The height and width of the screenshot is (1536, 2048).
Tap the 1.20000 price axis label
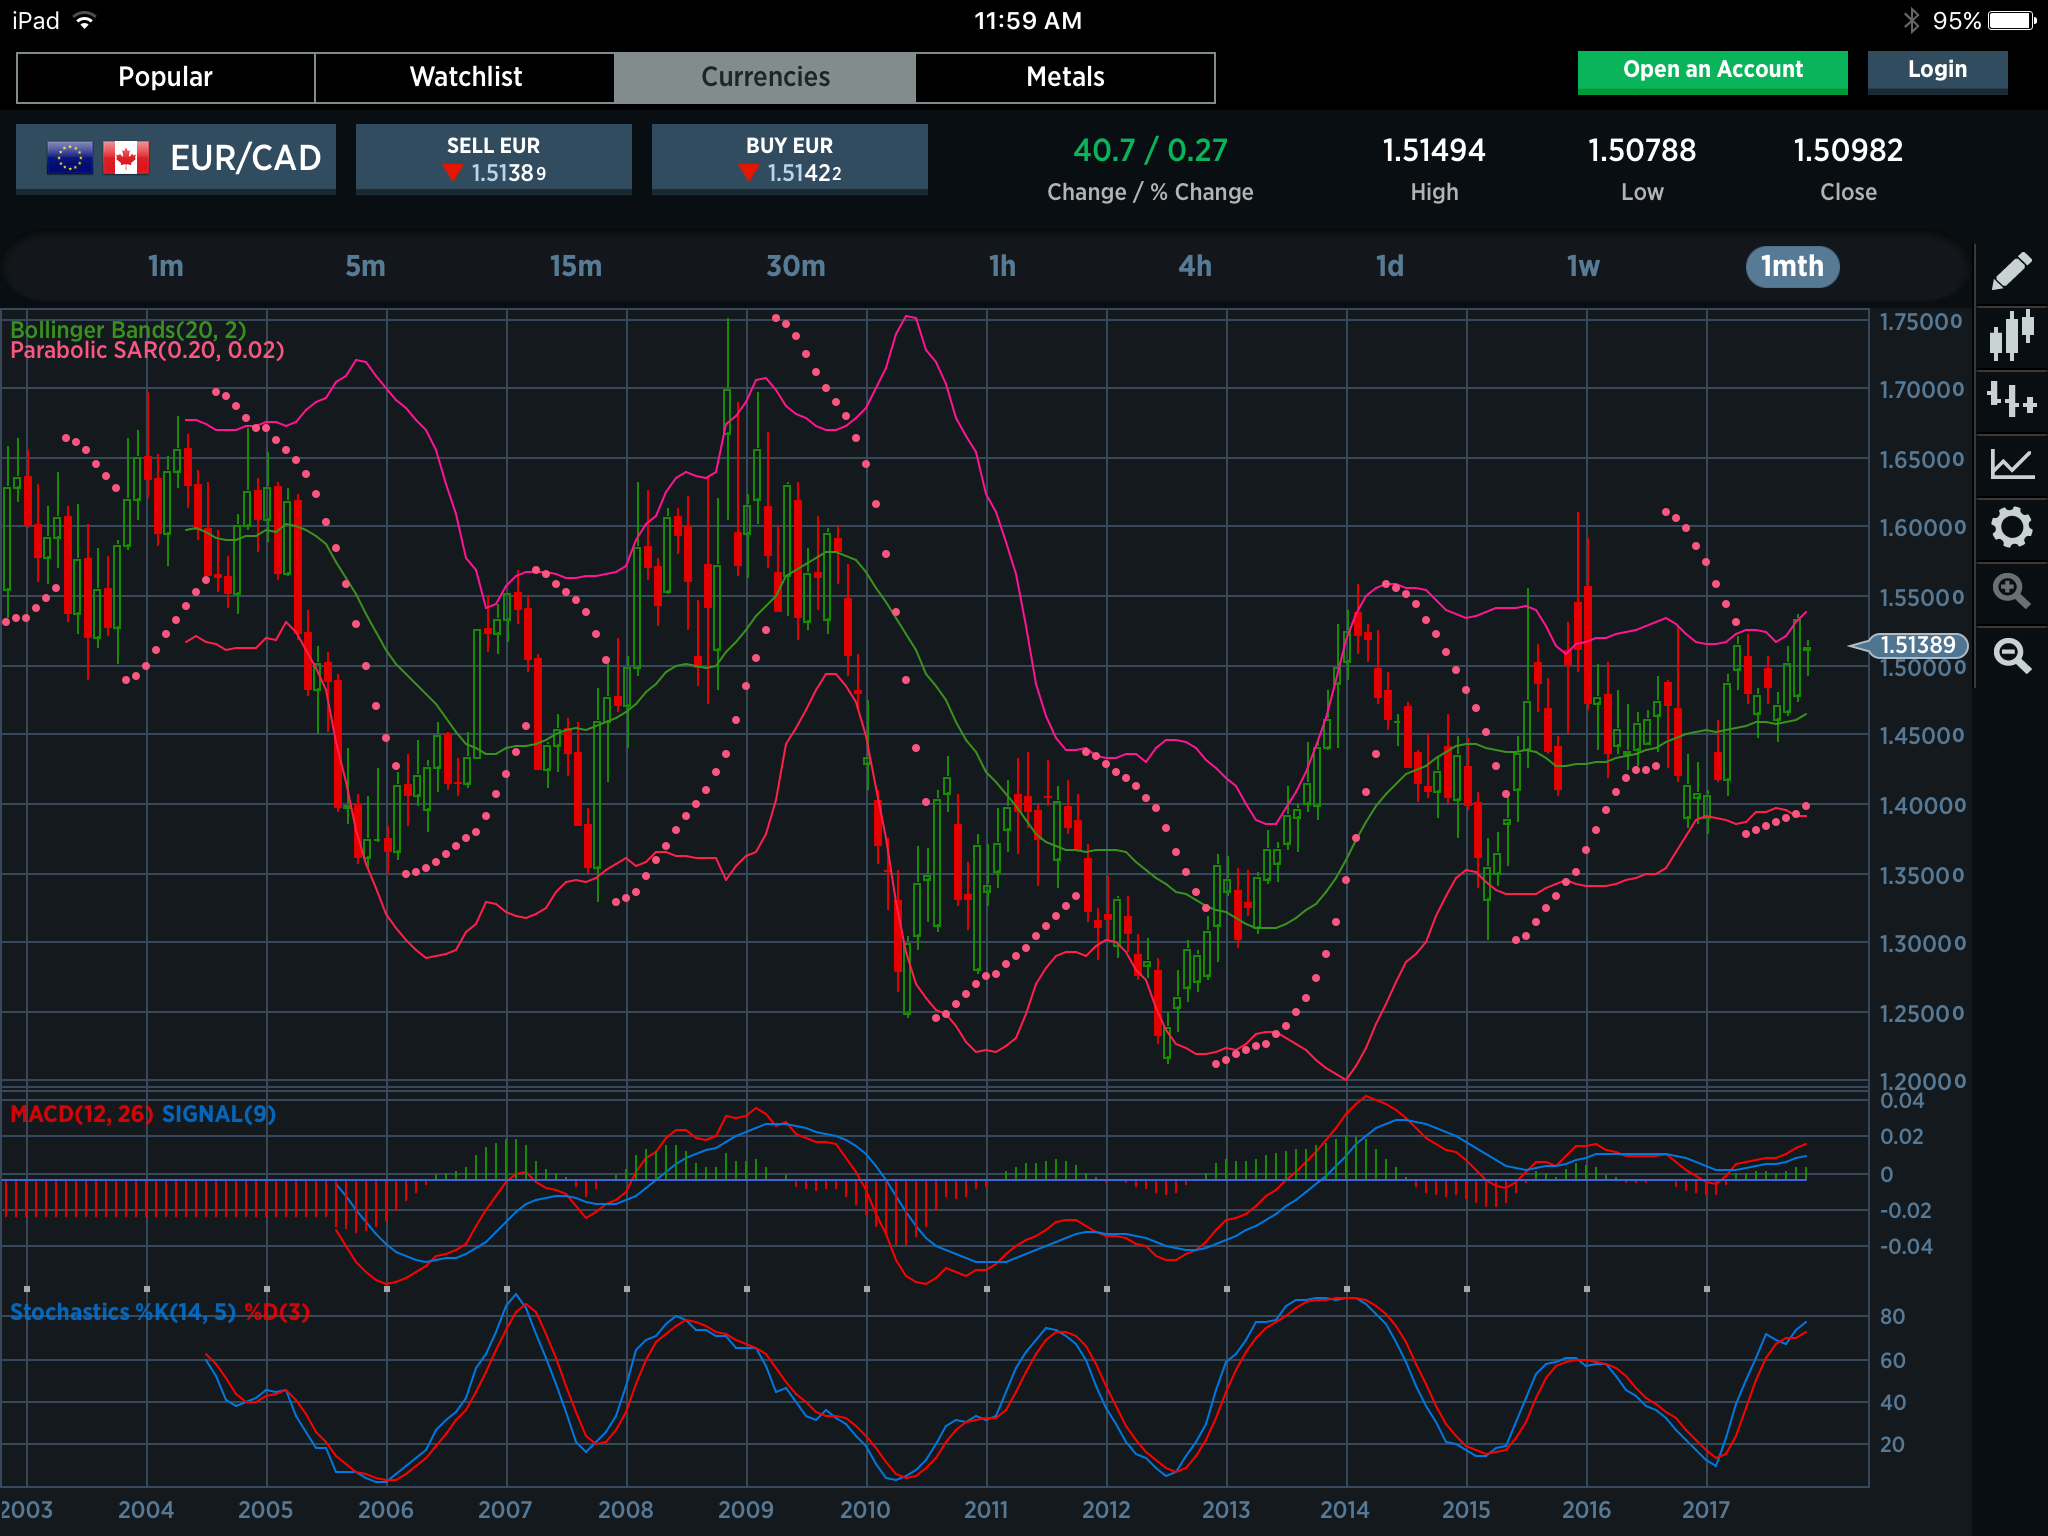pos(1921,1081)
